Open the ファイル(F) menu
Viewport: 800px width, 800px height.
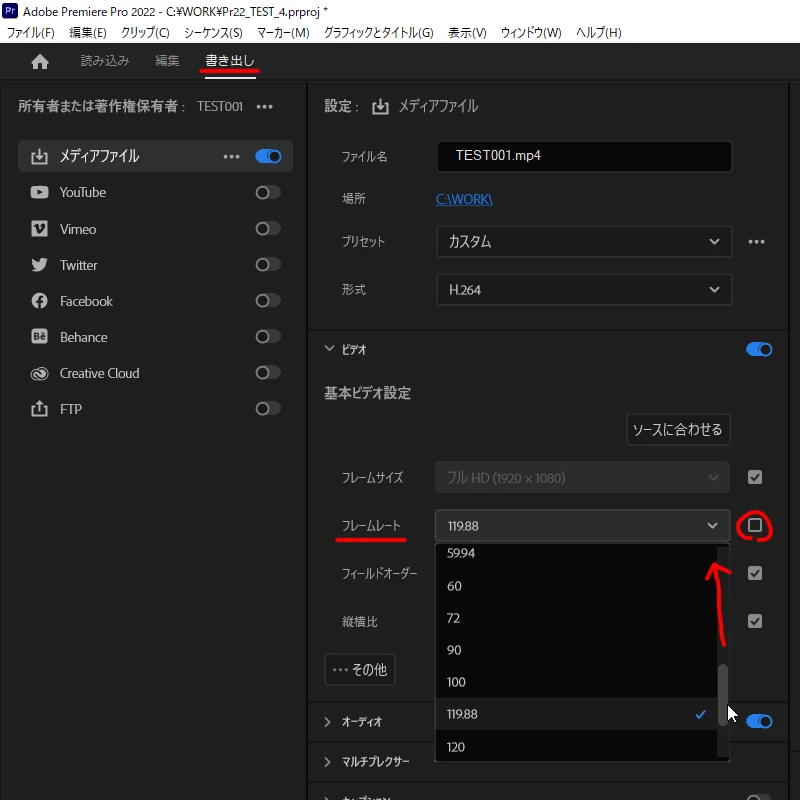click(x=31, y=33)
